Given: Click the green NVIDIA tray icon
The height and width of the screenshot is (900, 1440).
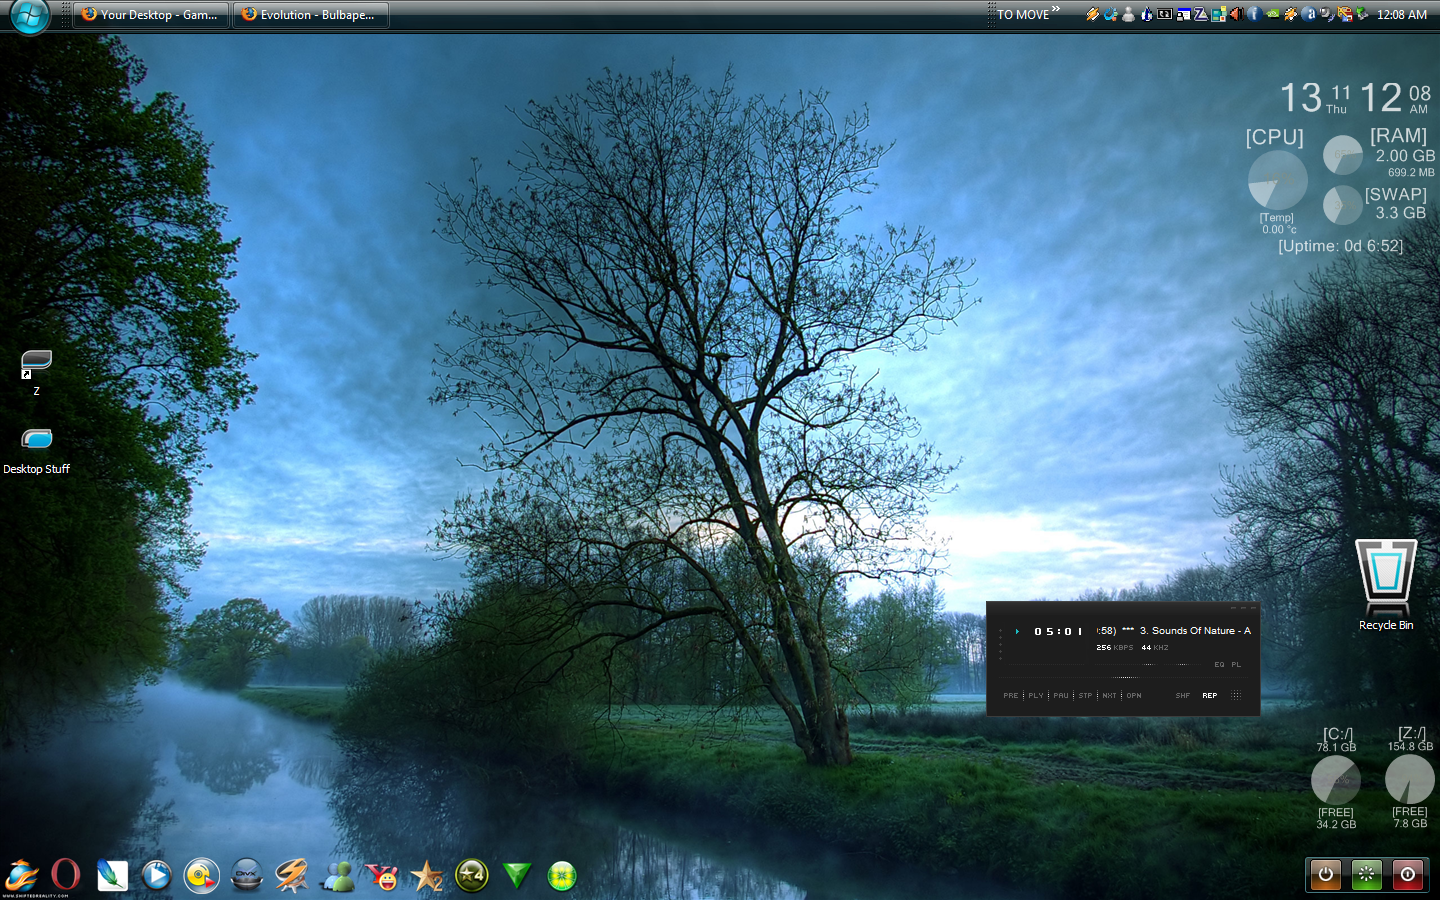Looking at the screenshot, I should point(1273,14).
